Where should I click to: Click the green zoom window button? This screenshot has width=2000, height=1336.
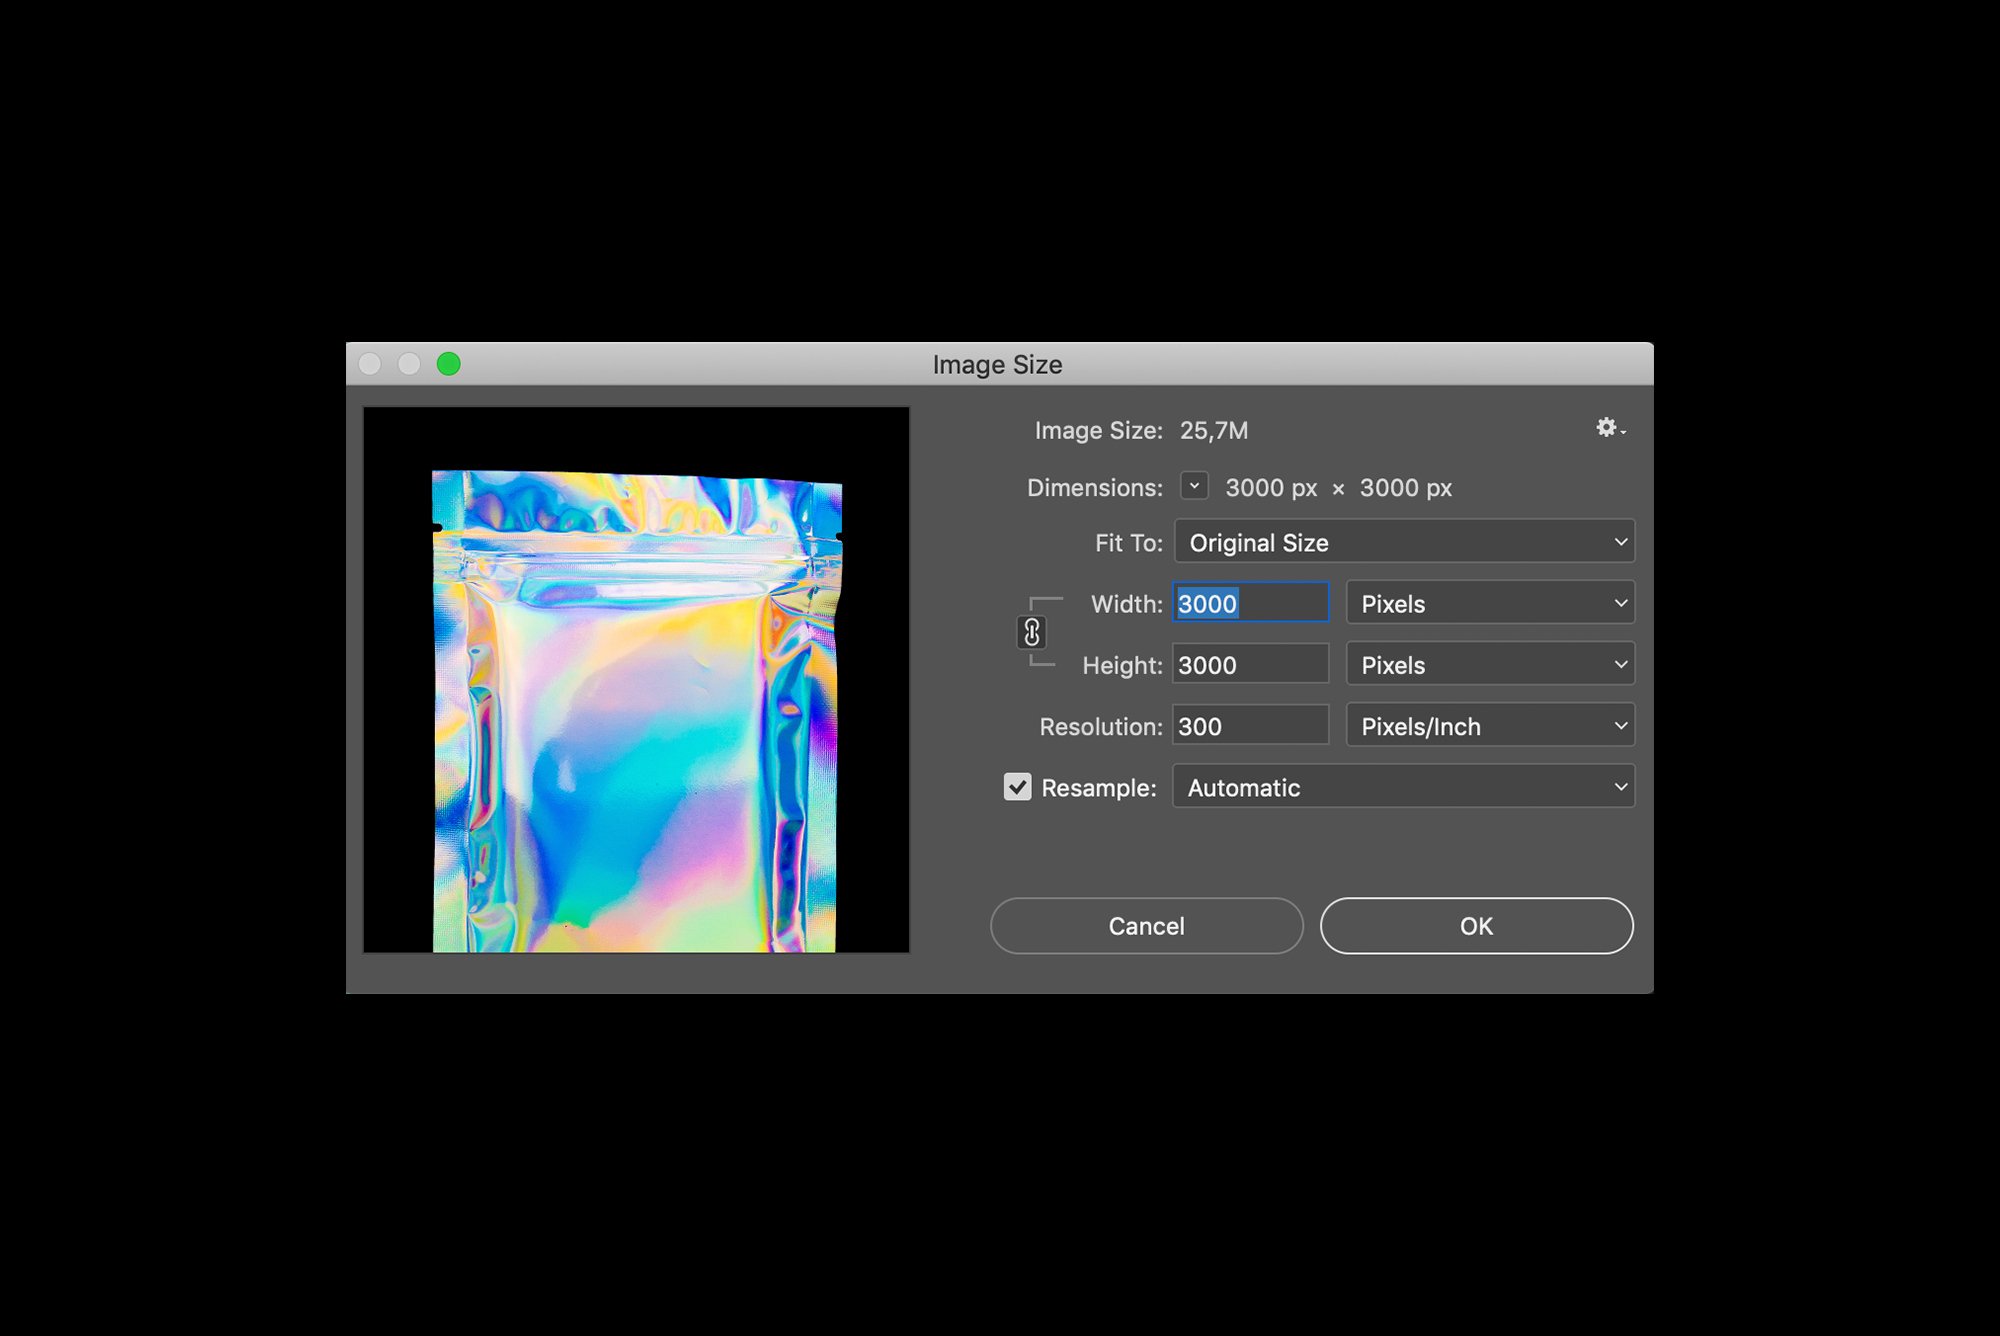pyautogui.click(x=449, y=364)
